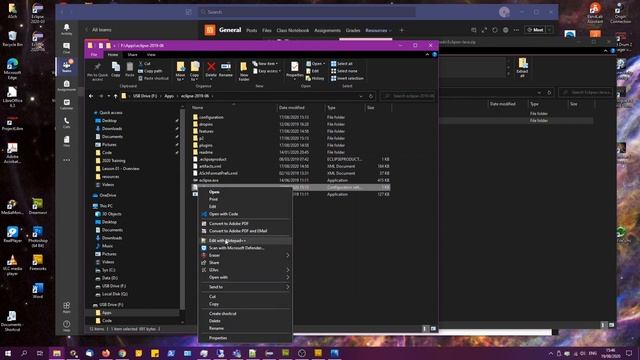
Task: Click the ribbon Paste icon
Action: coord(129,69)
